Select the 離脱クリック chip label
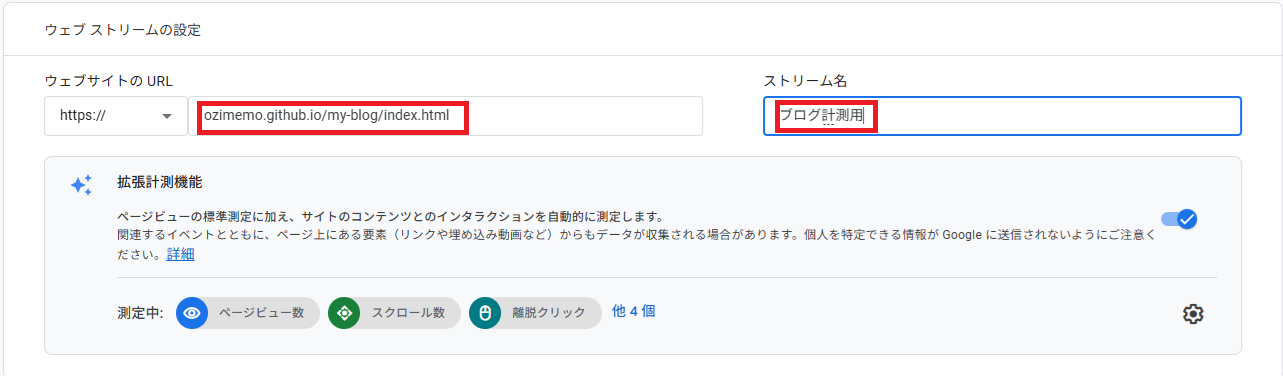This screenshot has height=376, width=1283. 549,313
